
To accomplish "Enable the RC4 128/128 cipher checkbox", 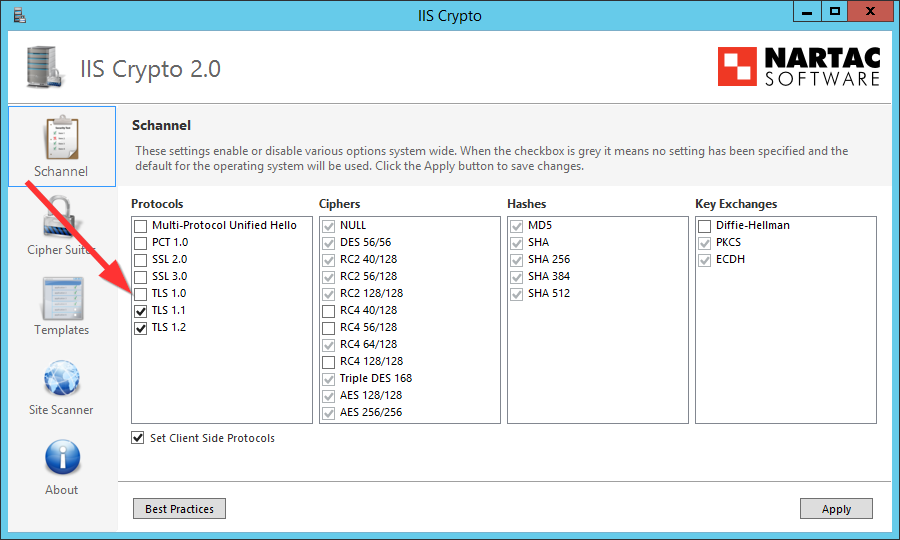I will (328, 362).
